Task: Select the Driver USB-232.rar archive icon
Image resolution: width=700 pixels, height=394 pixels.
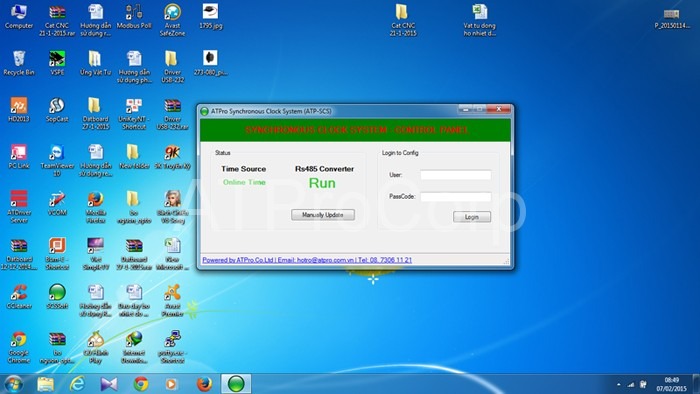Action: [x=172, y=114]
